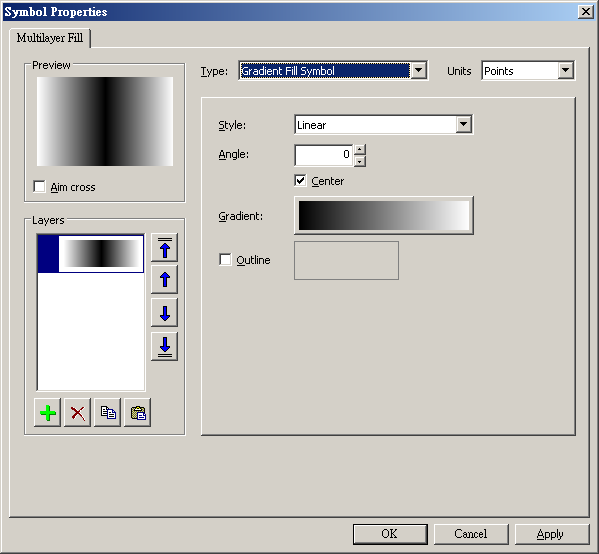599x554 pixels.
Task: Open the Type dropdown for Gradient Fill Symbol
Action: pos(419,70)
